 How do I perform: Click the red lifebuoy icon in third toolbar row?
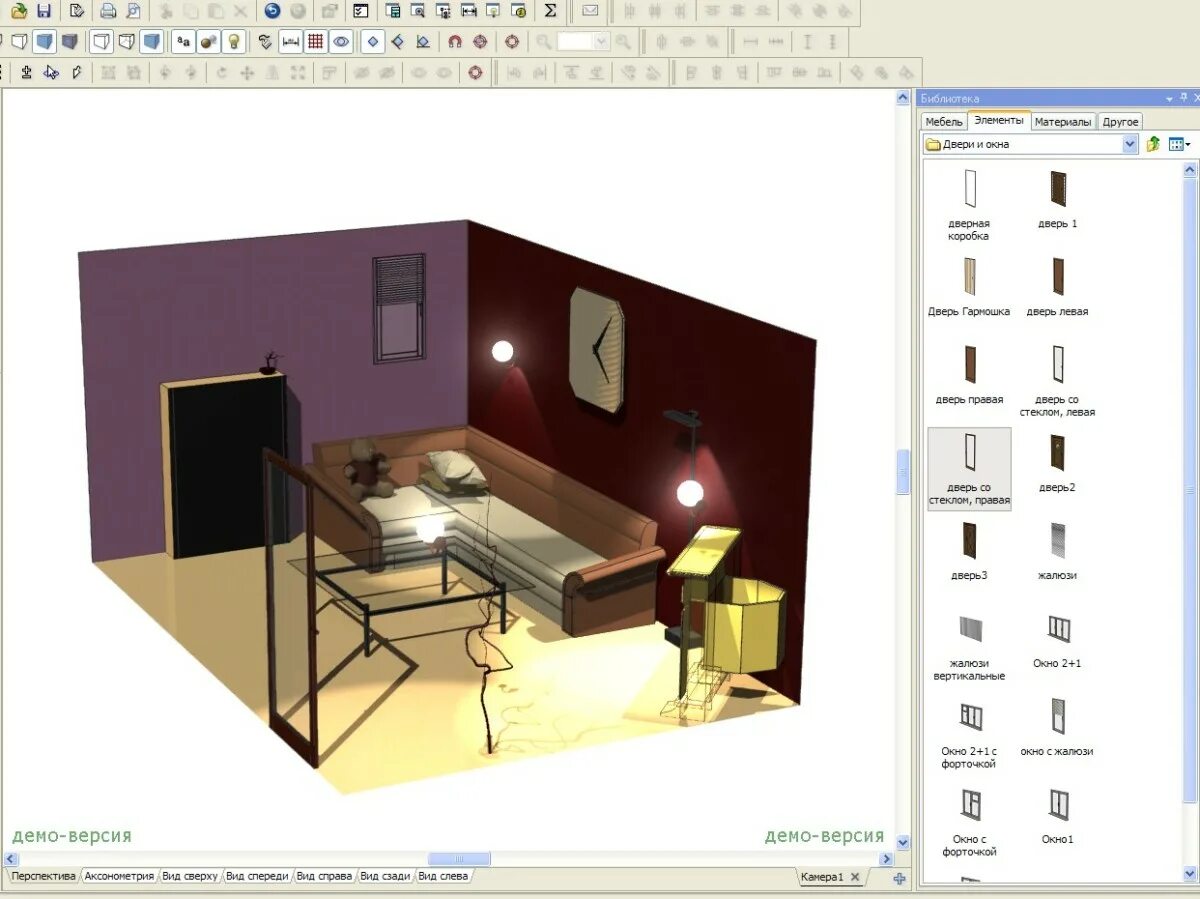tap(475, 72)
